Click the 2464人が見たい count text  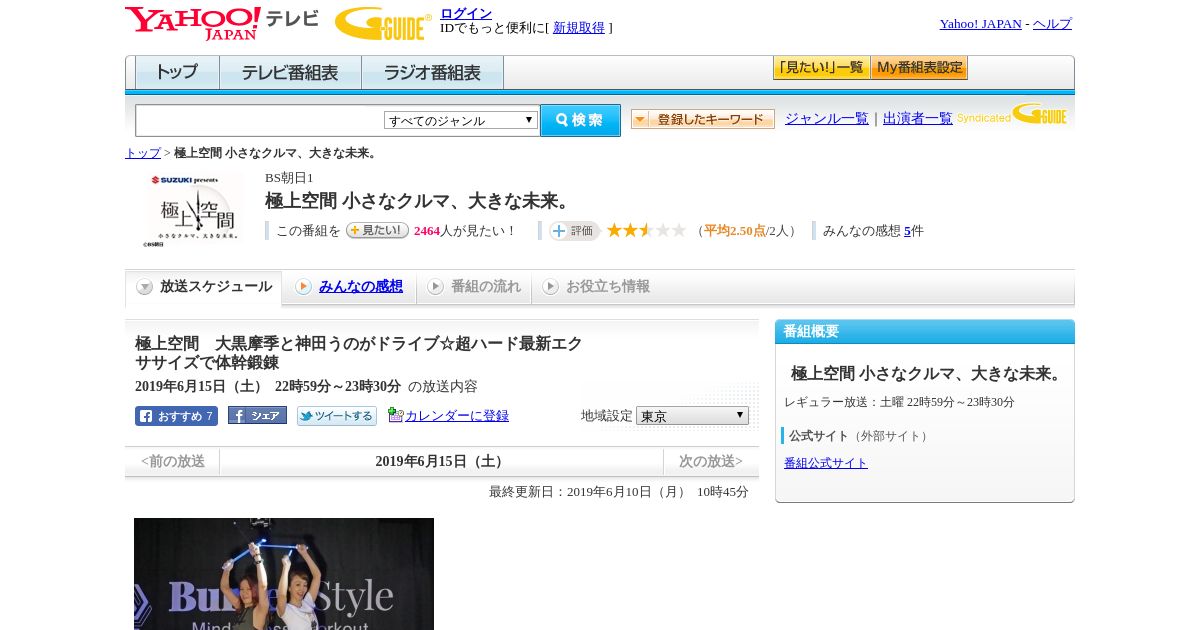pyautogui.click(x=465, y=231)
